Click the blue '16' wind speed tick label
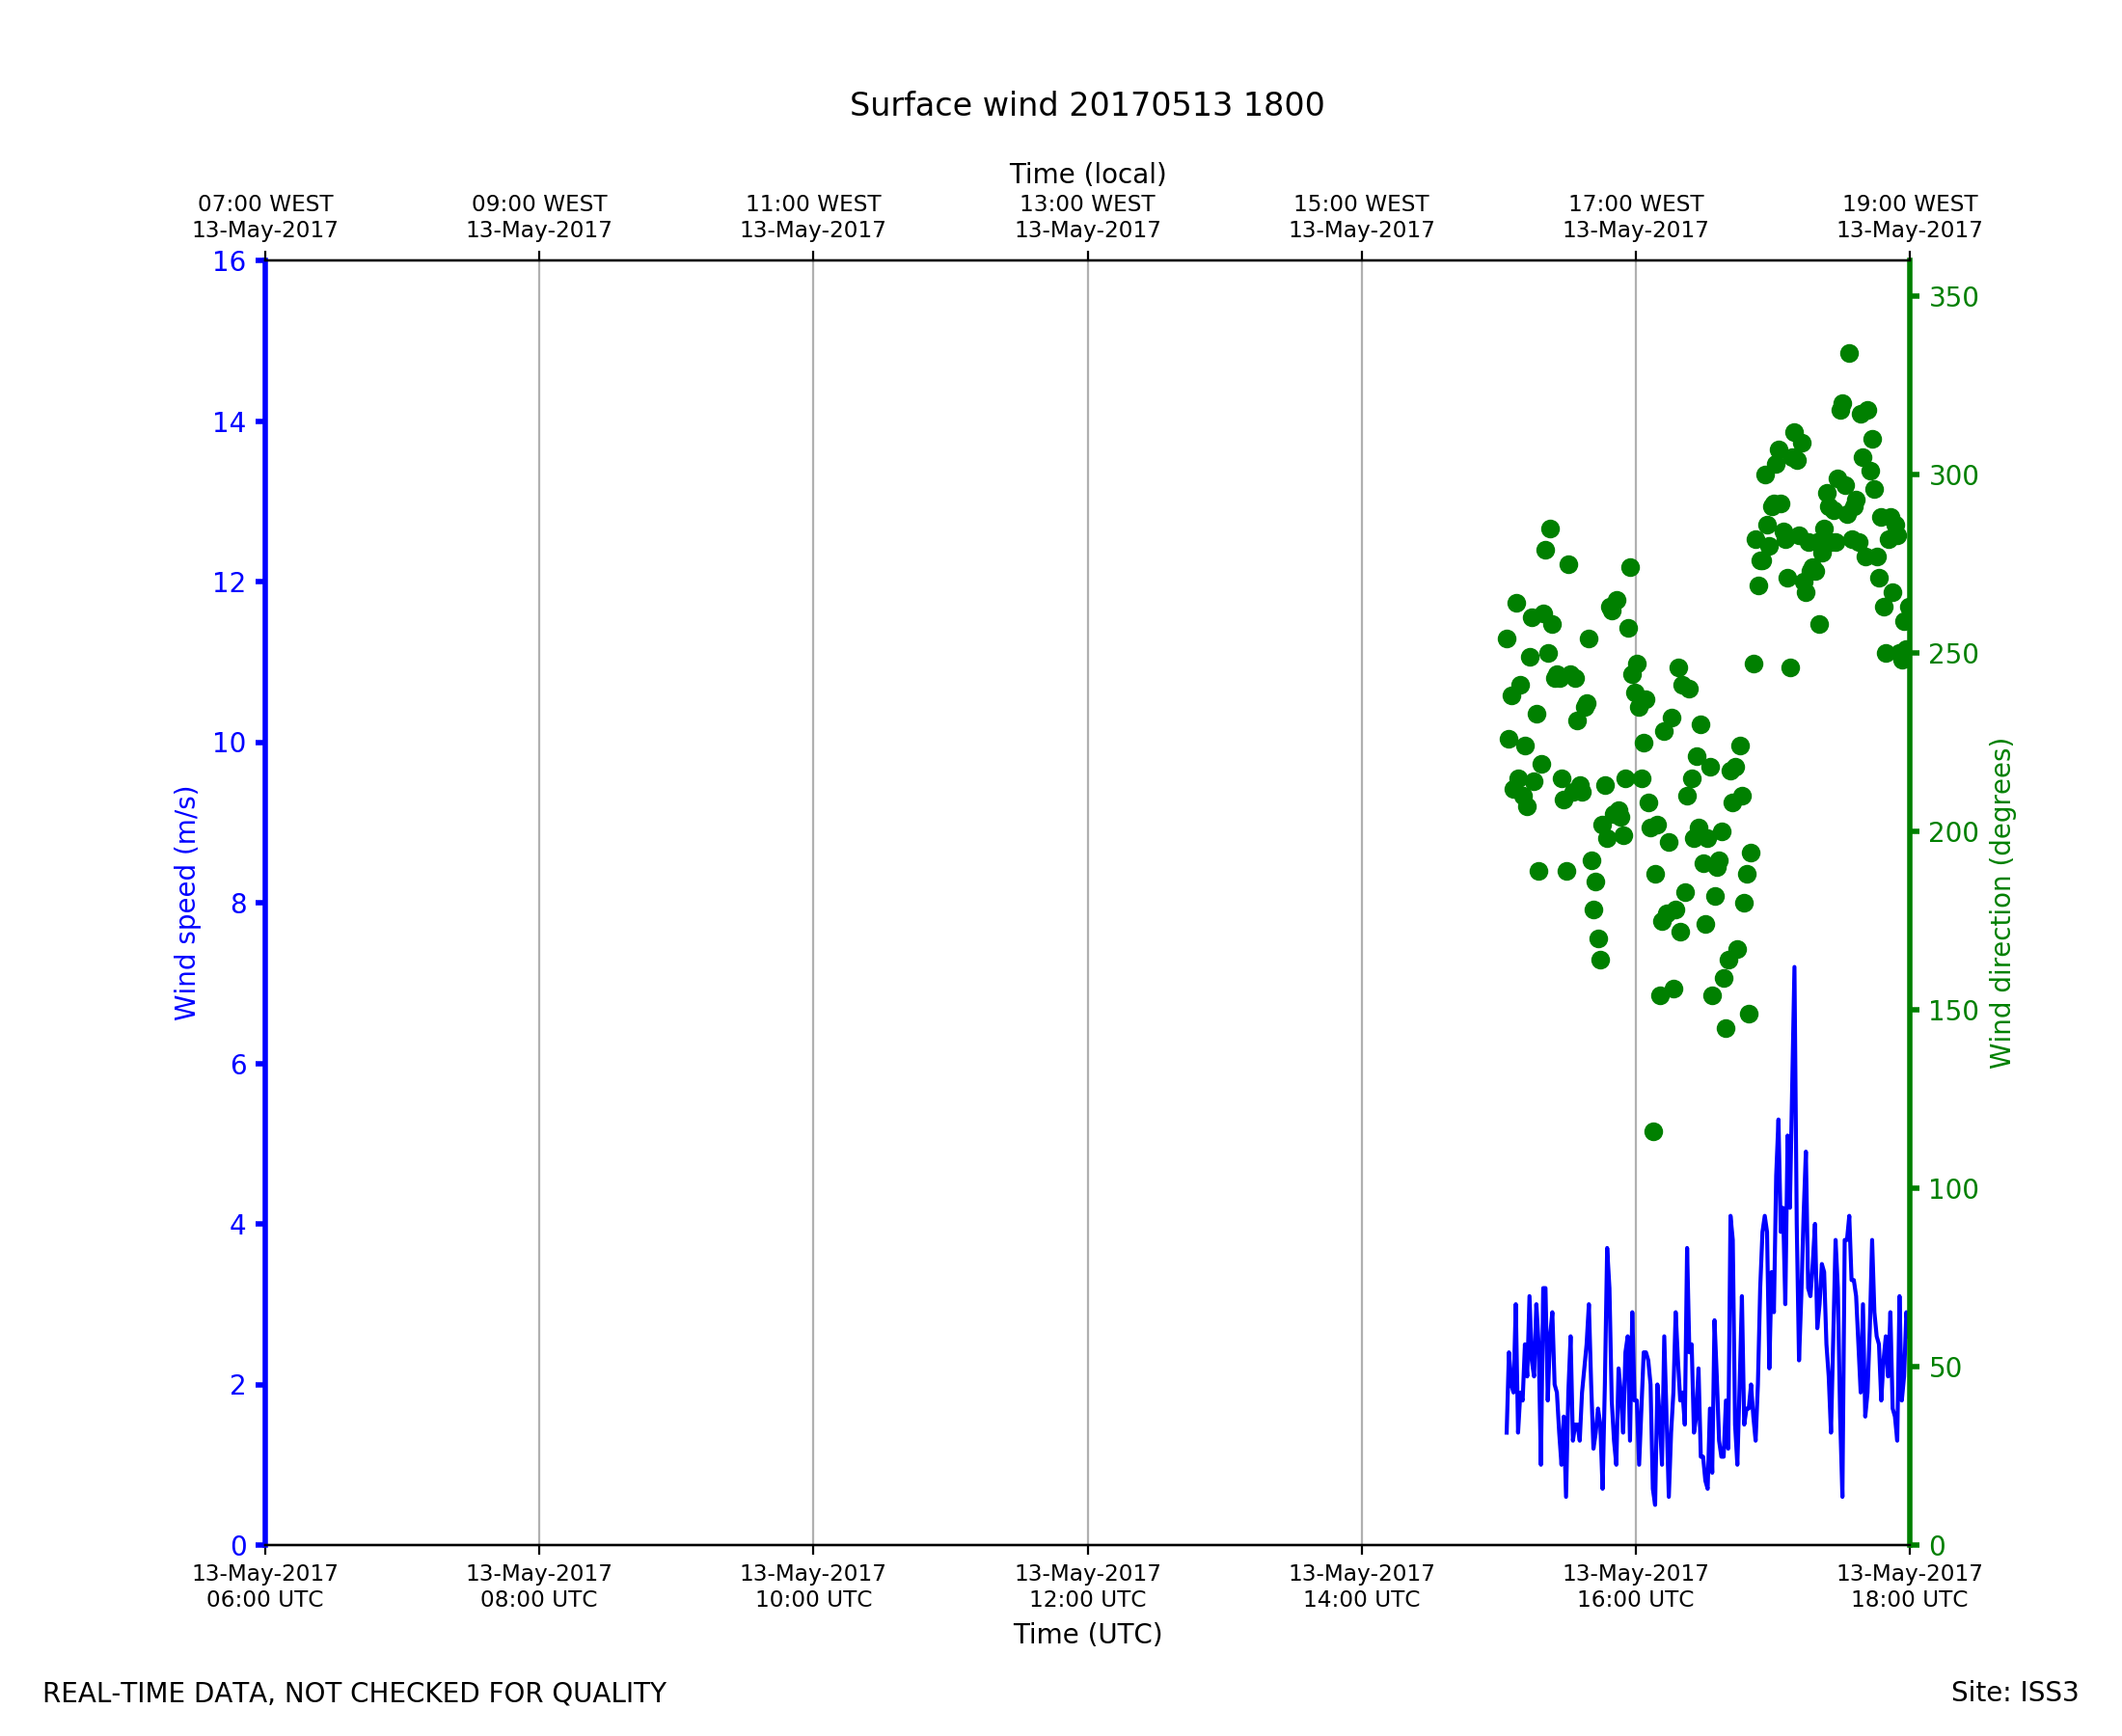Screen dimensions: 2122x1736 point(228,262)
